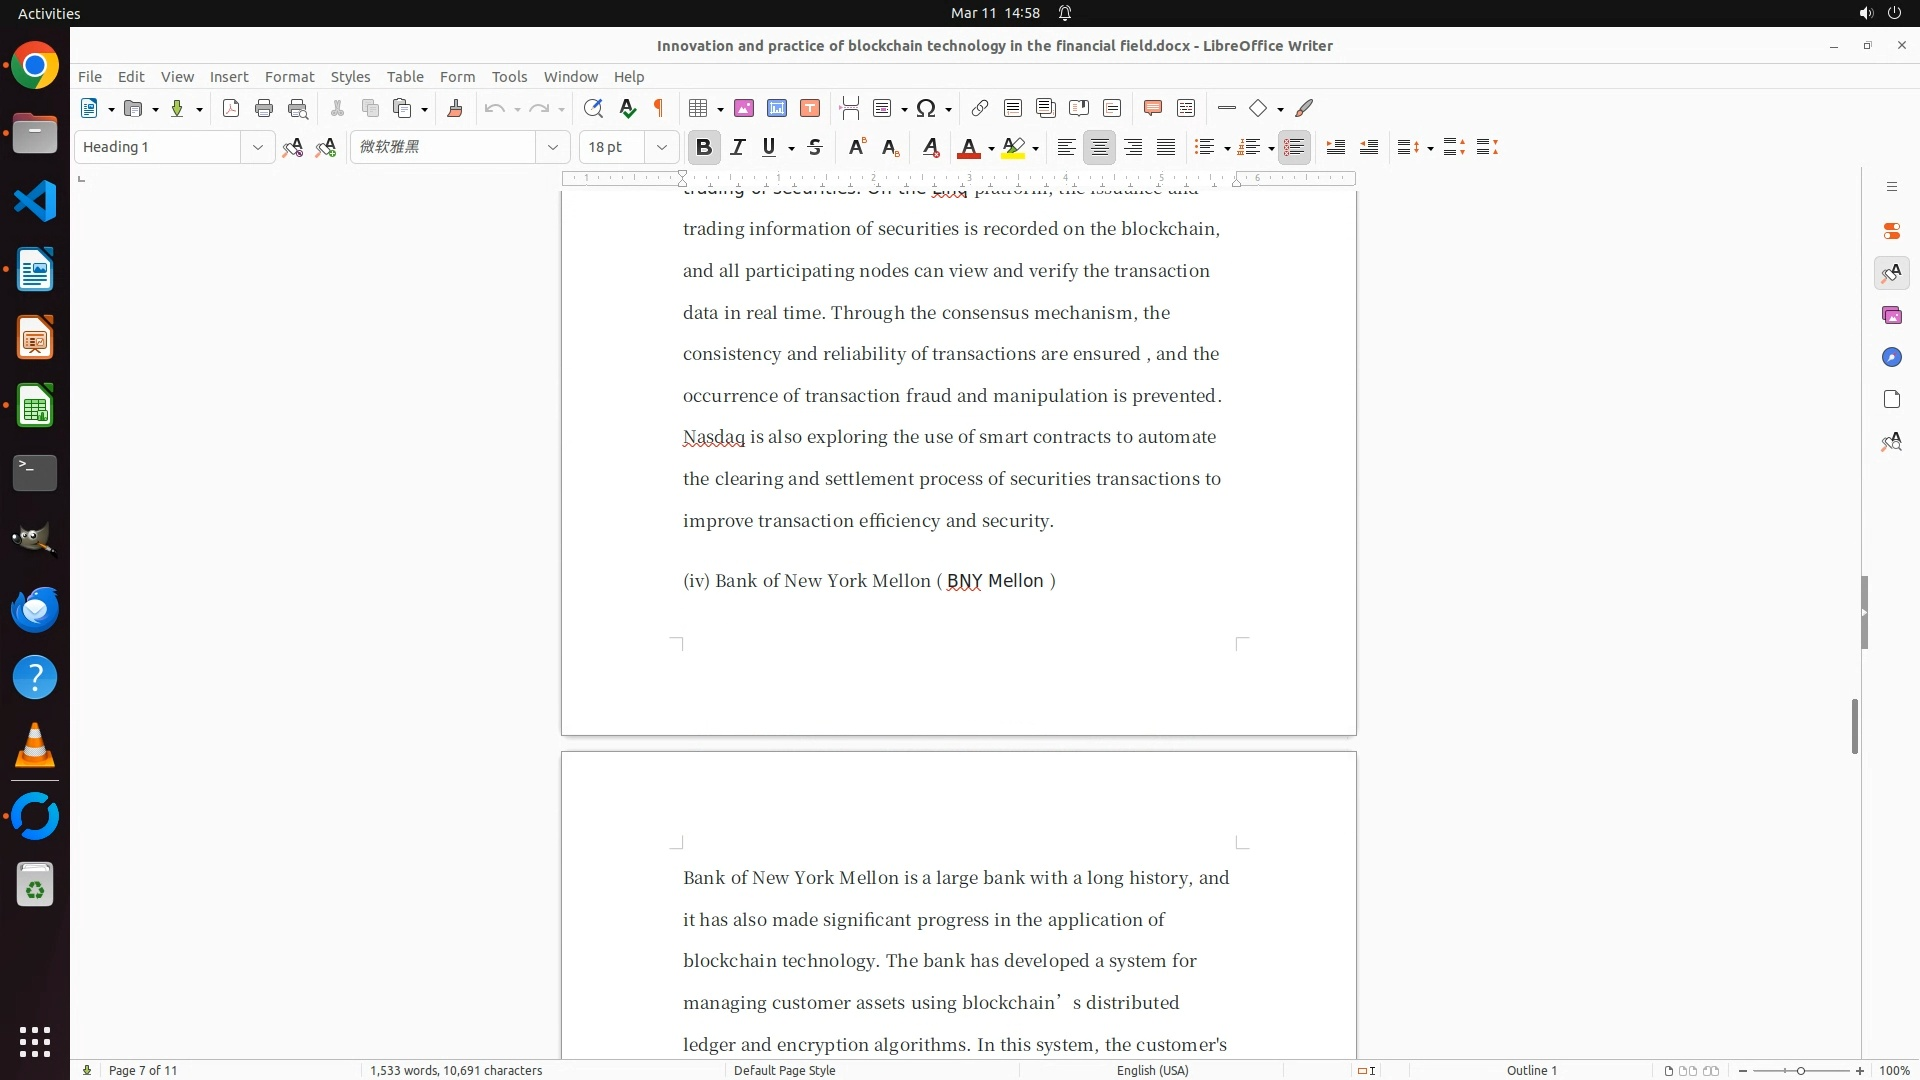This screenshot has height=1080, width=1920.
Task: Click the Default Page Style status text
Action: tap(784, 1070)
